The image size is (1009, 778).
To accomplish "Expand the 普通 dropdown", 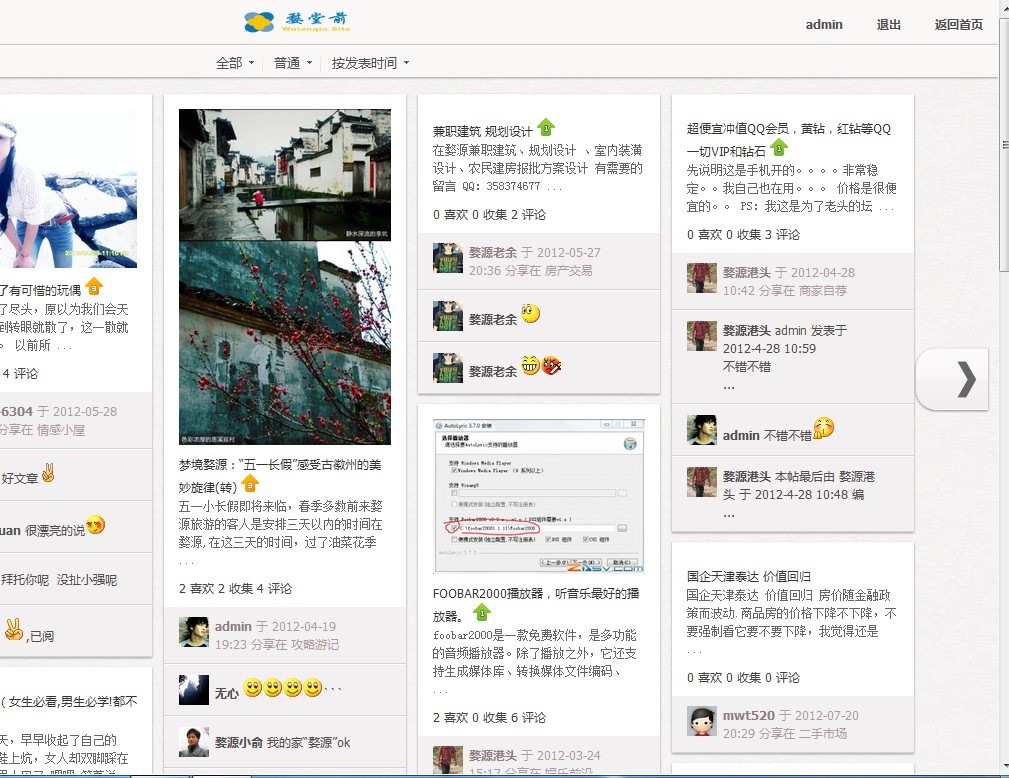I will (x=293, y=63).
